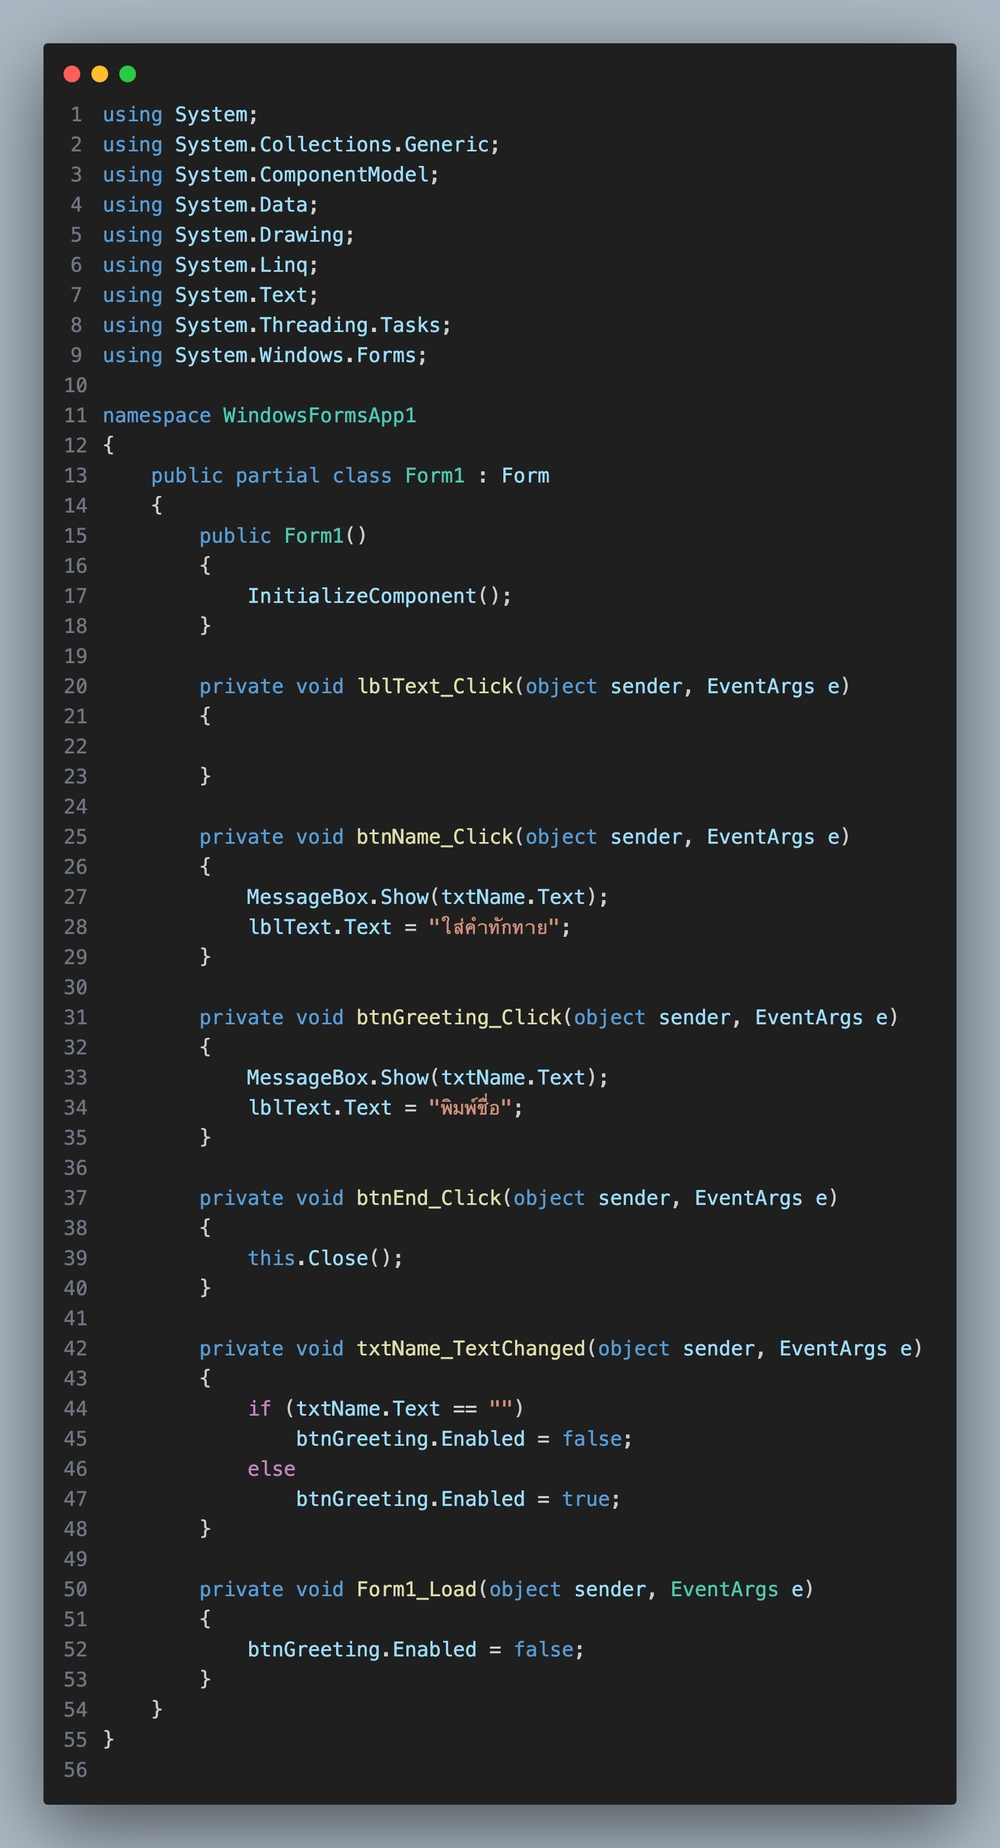Click MessageBox.Show on line 33
Image resolution: width=1000 pixels, height=1848 pixels.
[x=337, y=1078]
